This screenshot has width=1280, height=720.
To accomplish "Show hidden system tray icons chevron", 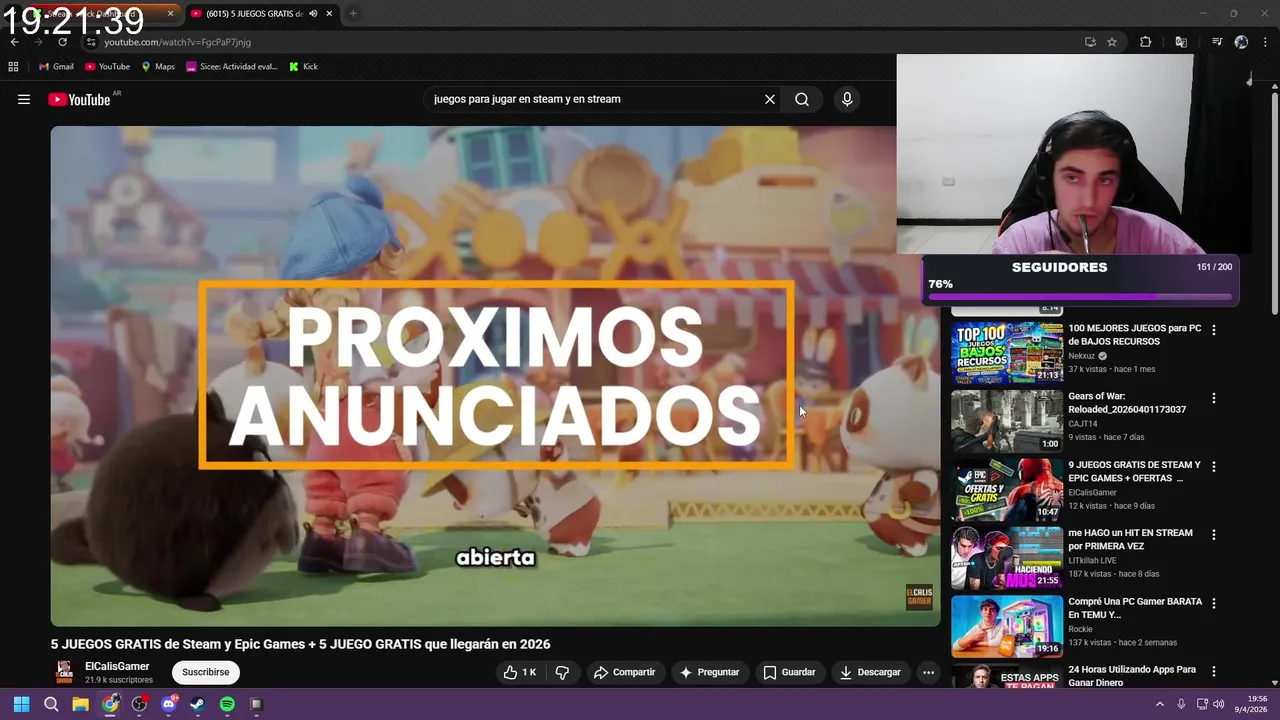I will tap(1160, 704).
